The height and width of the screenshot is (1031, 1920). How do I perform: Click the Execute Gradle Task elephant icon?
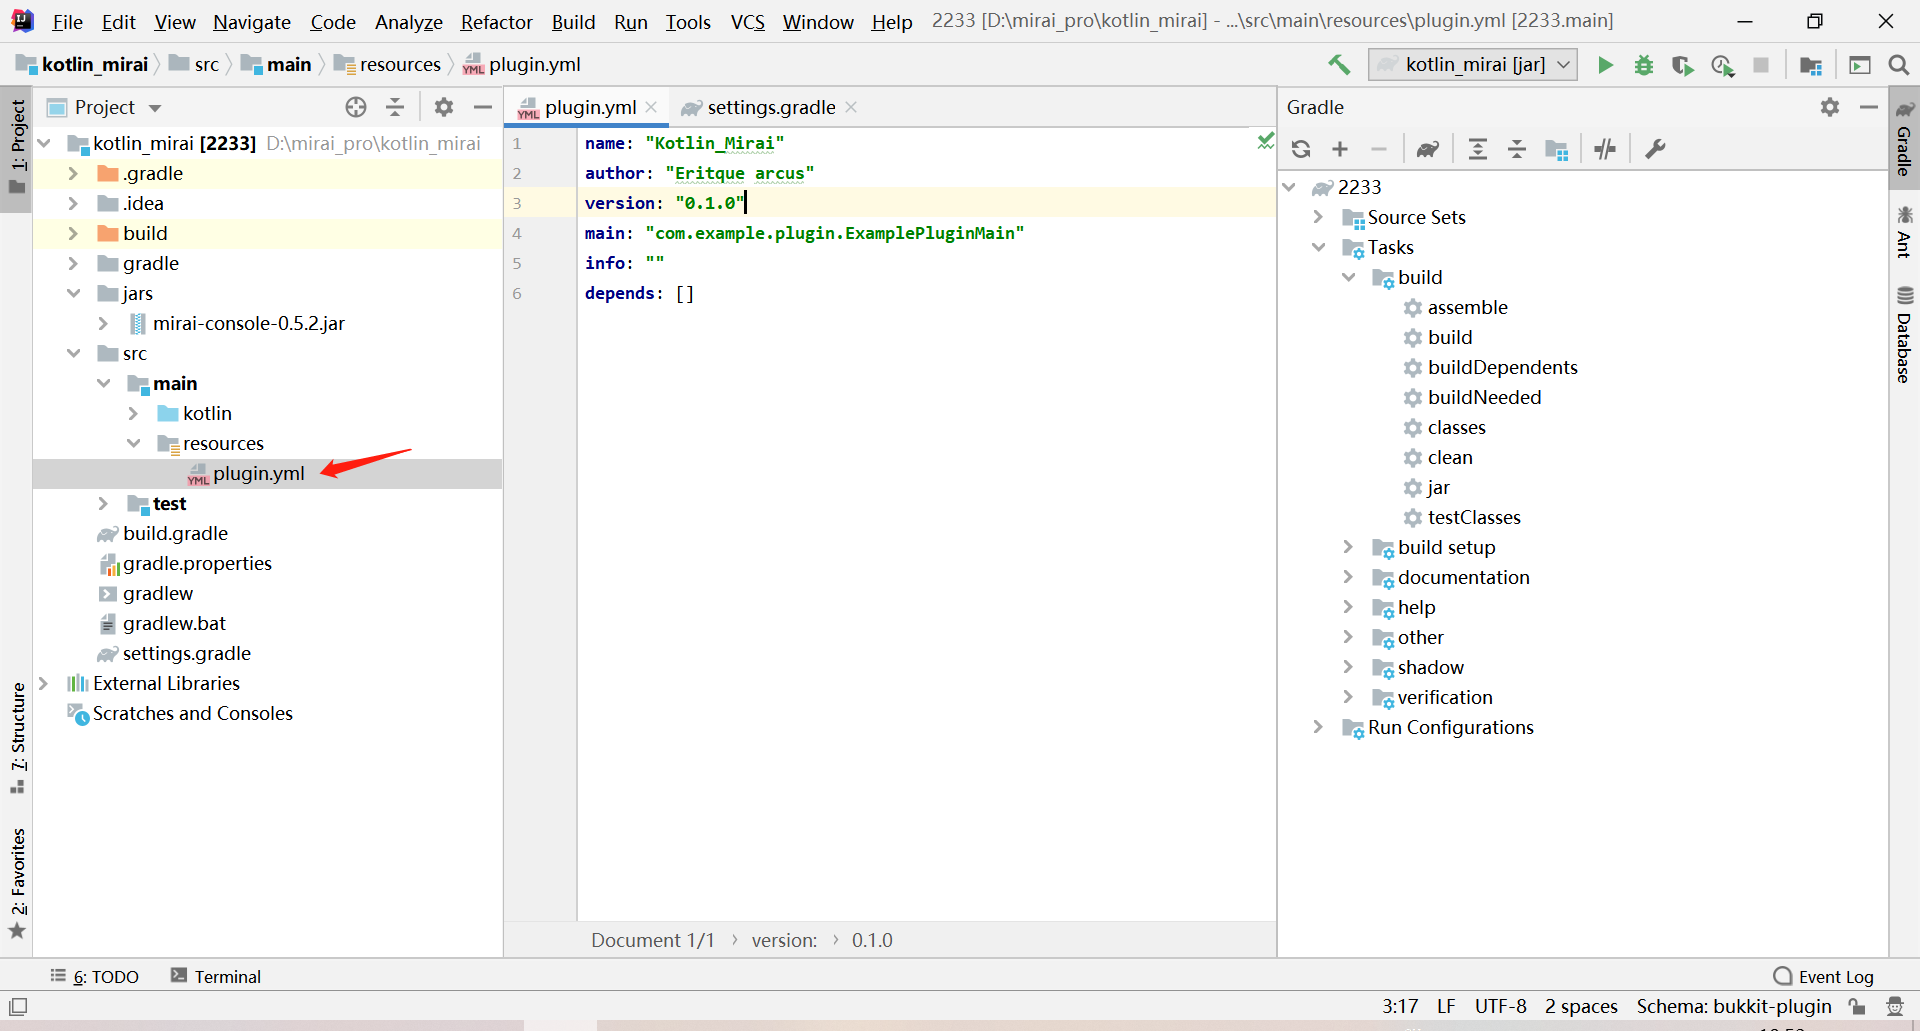tap(1427, 149)
